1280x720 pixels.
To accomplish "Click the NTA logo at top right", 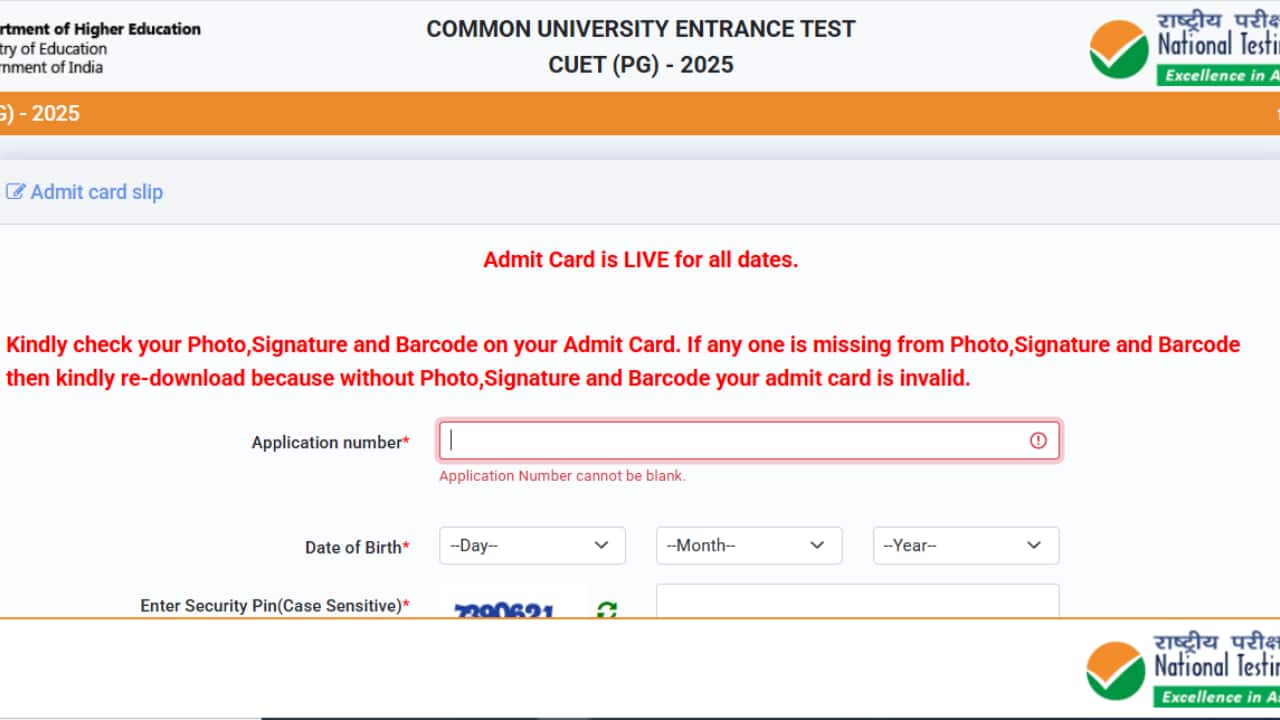I will click(1117, 46).
